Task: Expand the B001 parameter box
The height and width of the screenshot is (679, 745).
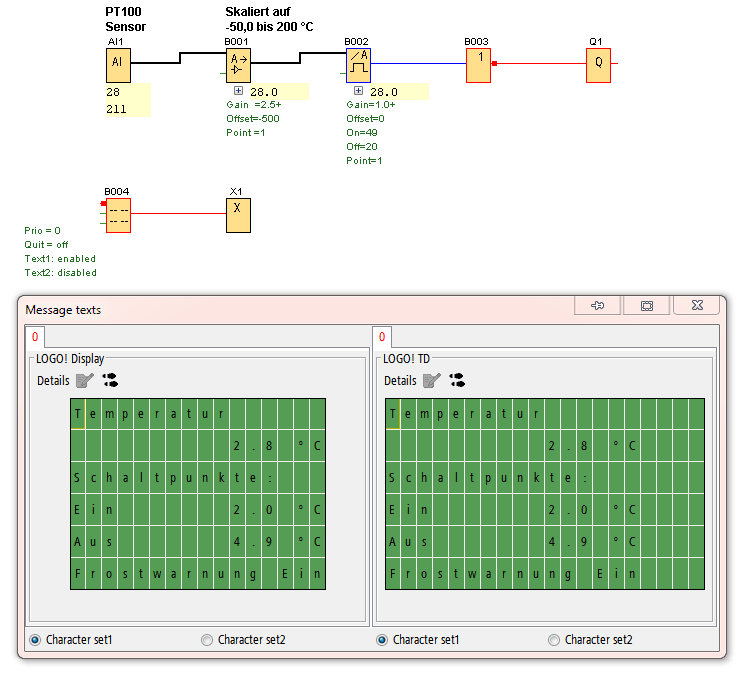Action: click(x=238, y=91)
